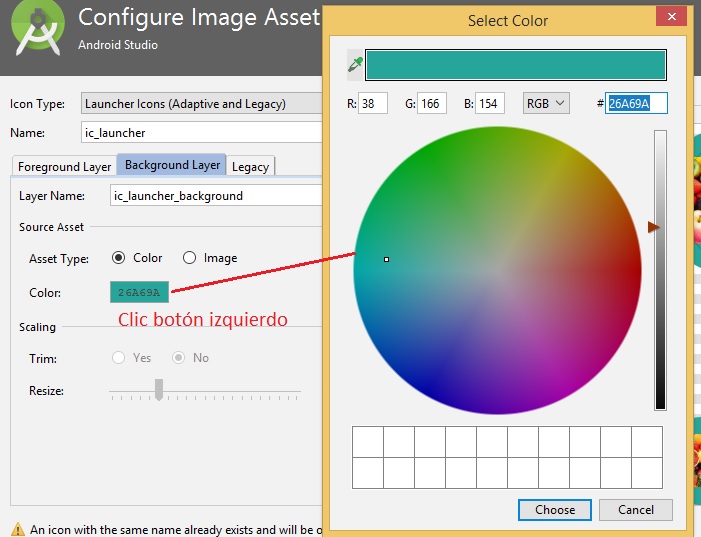This screenshot has width=701, height=537.
Task: Click the 26A69A color swatch
Action: click(x=139, y=293)
